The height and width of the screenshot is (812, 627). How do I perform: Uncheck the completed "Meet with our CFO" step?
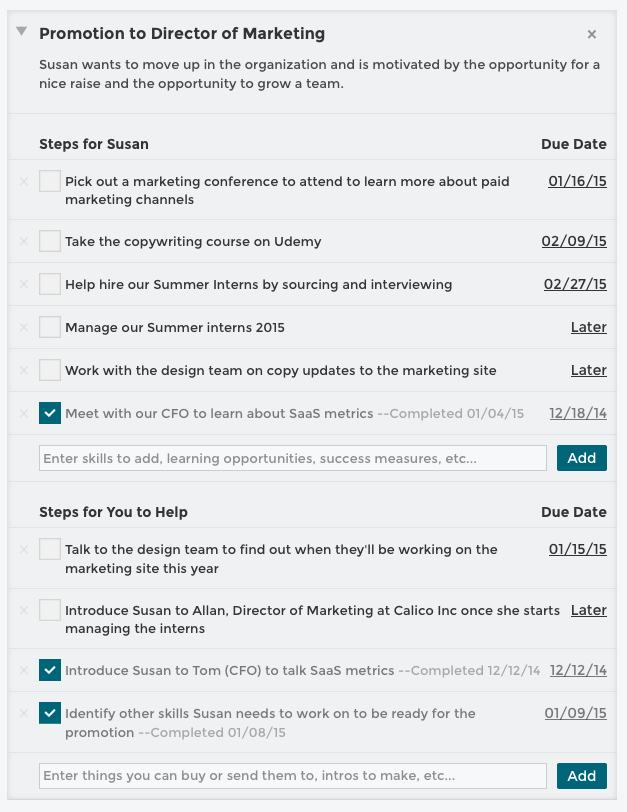pos(49,413)
